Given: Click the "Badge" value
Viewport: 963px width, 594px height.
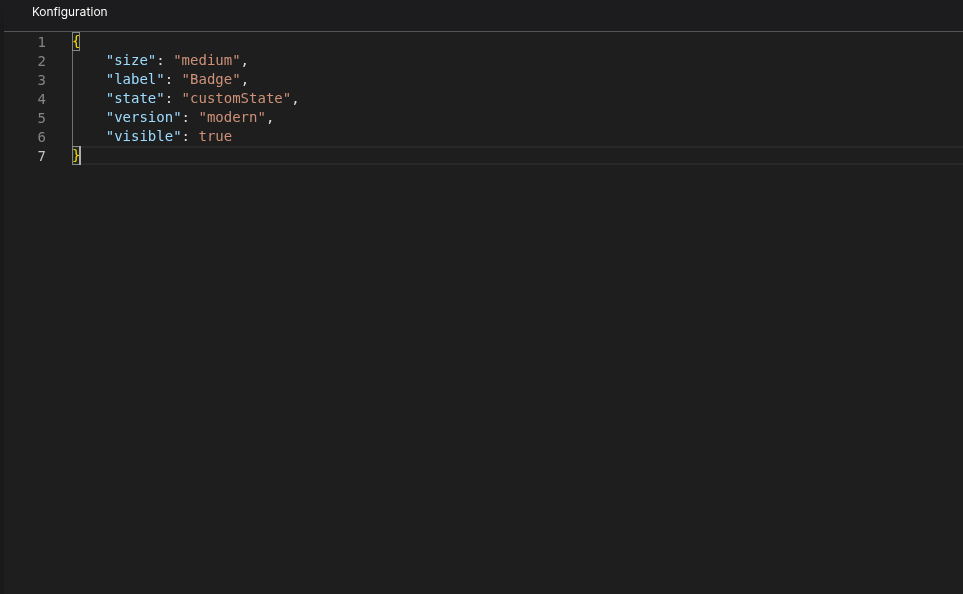Looking at the screenshot, I should [211, 80].
